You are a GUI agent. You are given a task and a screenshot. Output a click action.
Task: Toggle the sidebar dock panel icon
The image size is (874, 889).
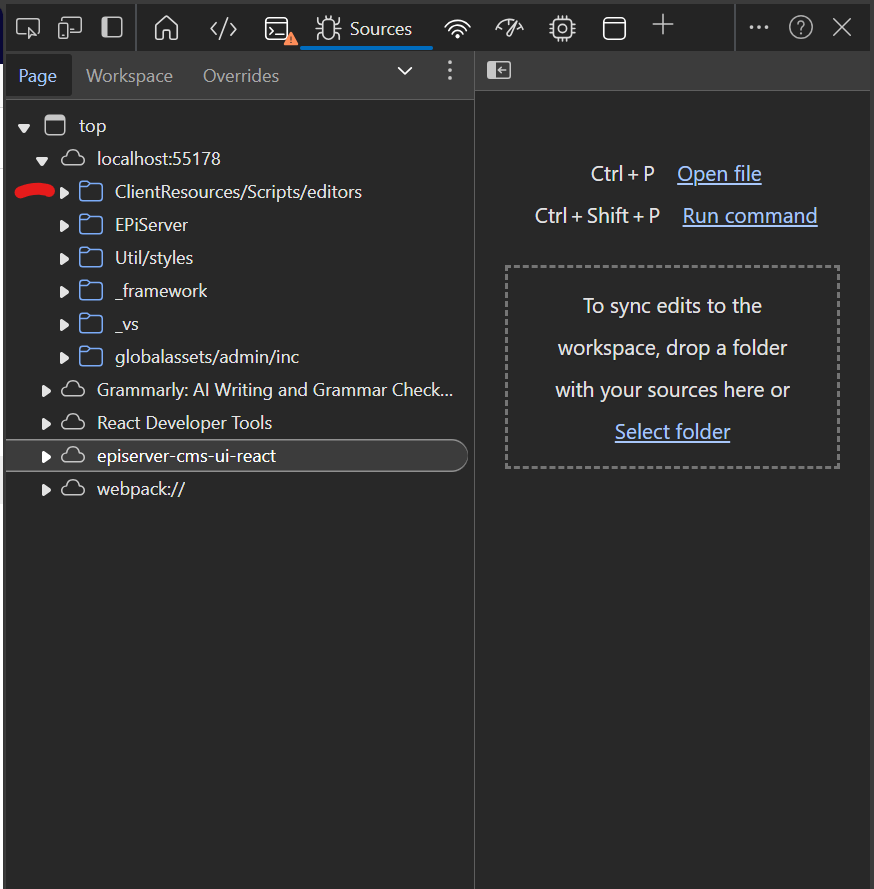click(x=113, y=27)
